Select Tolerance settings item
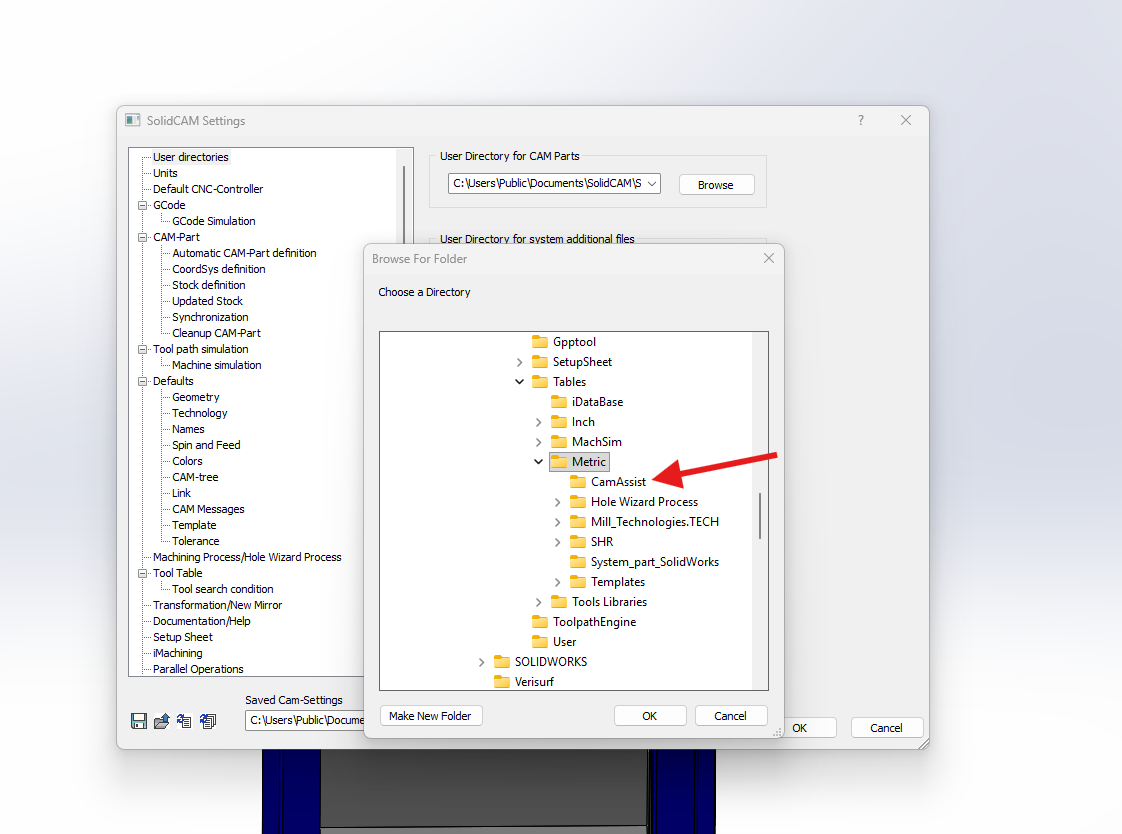The height and width of the screenshot is (834, 1122). click(195, 541)
